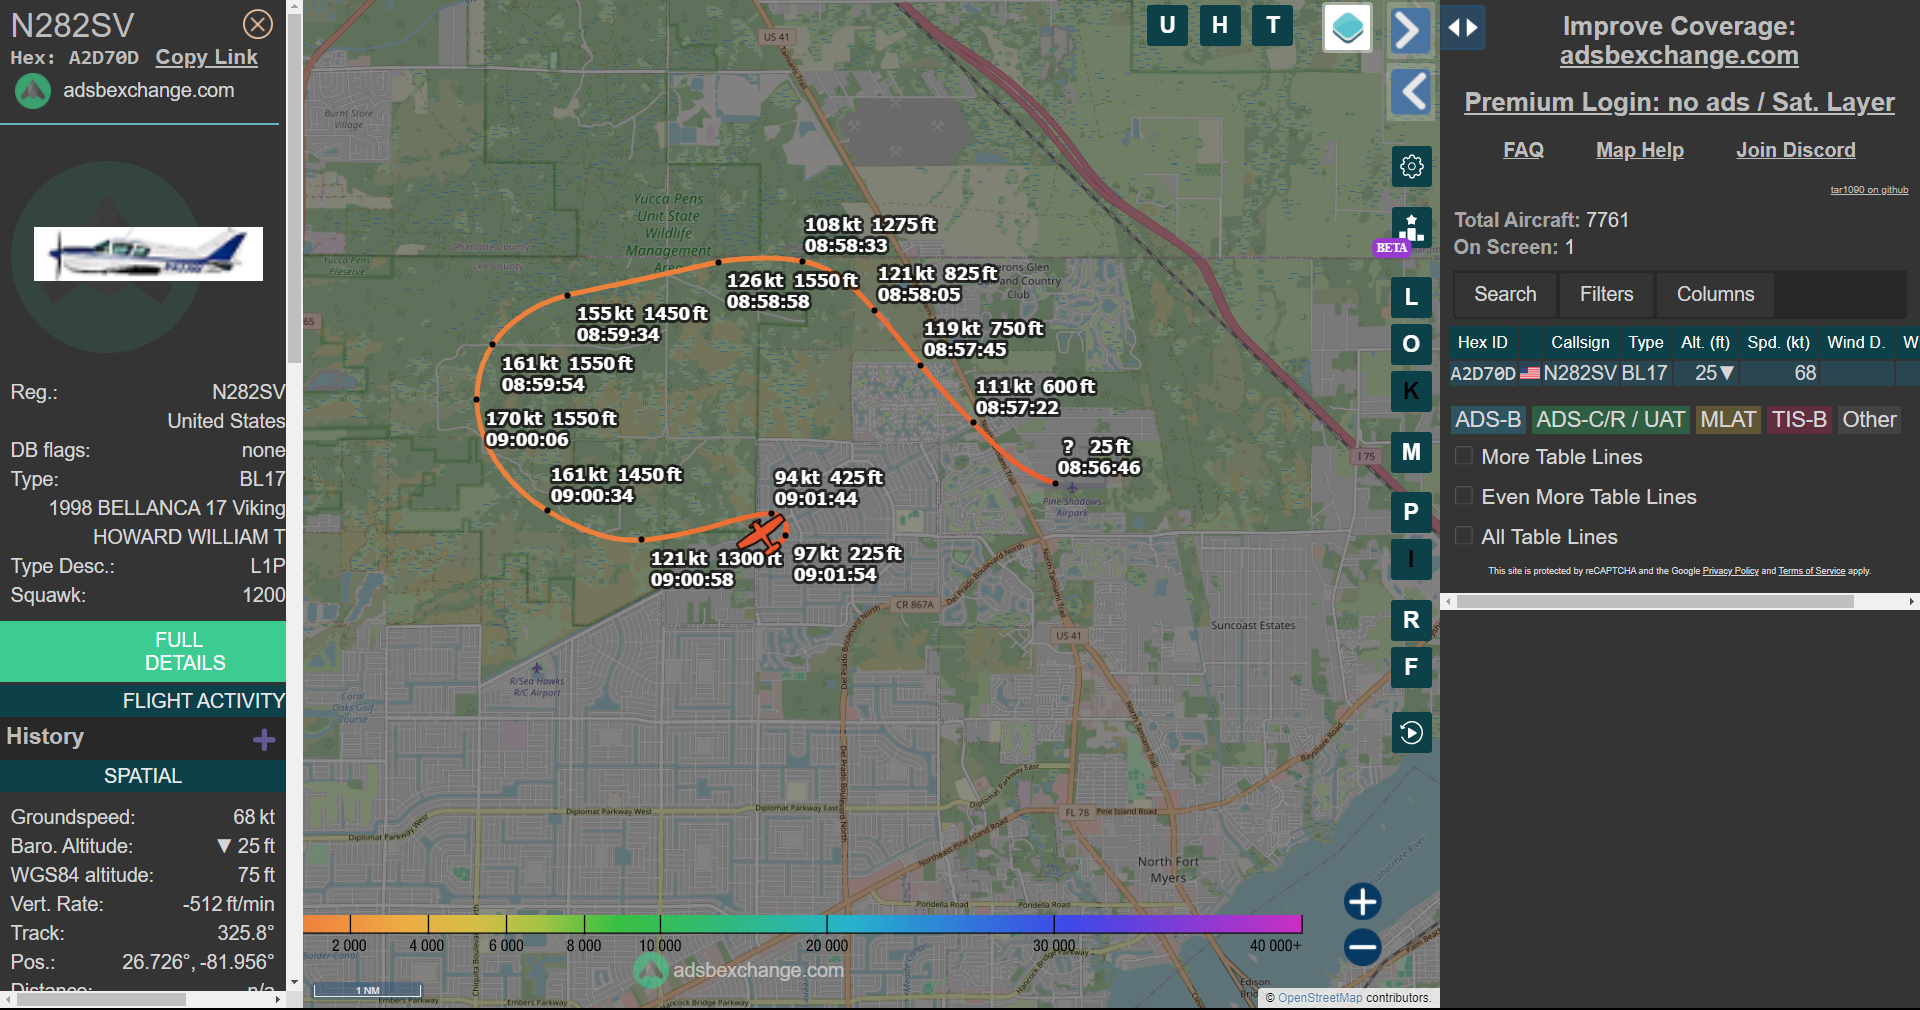Click Join Discord link

click(1796, 150)
